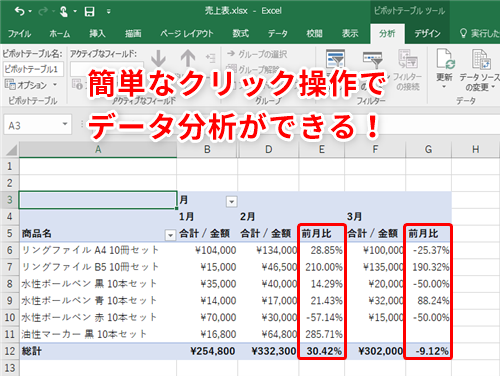500x376 pixels.
Task: Click フィルターの接続 button
Action: coord(408,70)
